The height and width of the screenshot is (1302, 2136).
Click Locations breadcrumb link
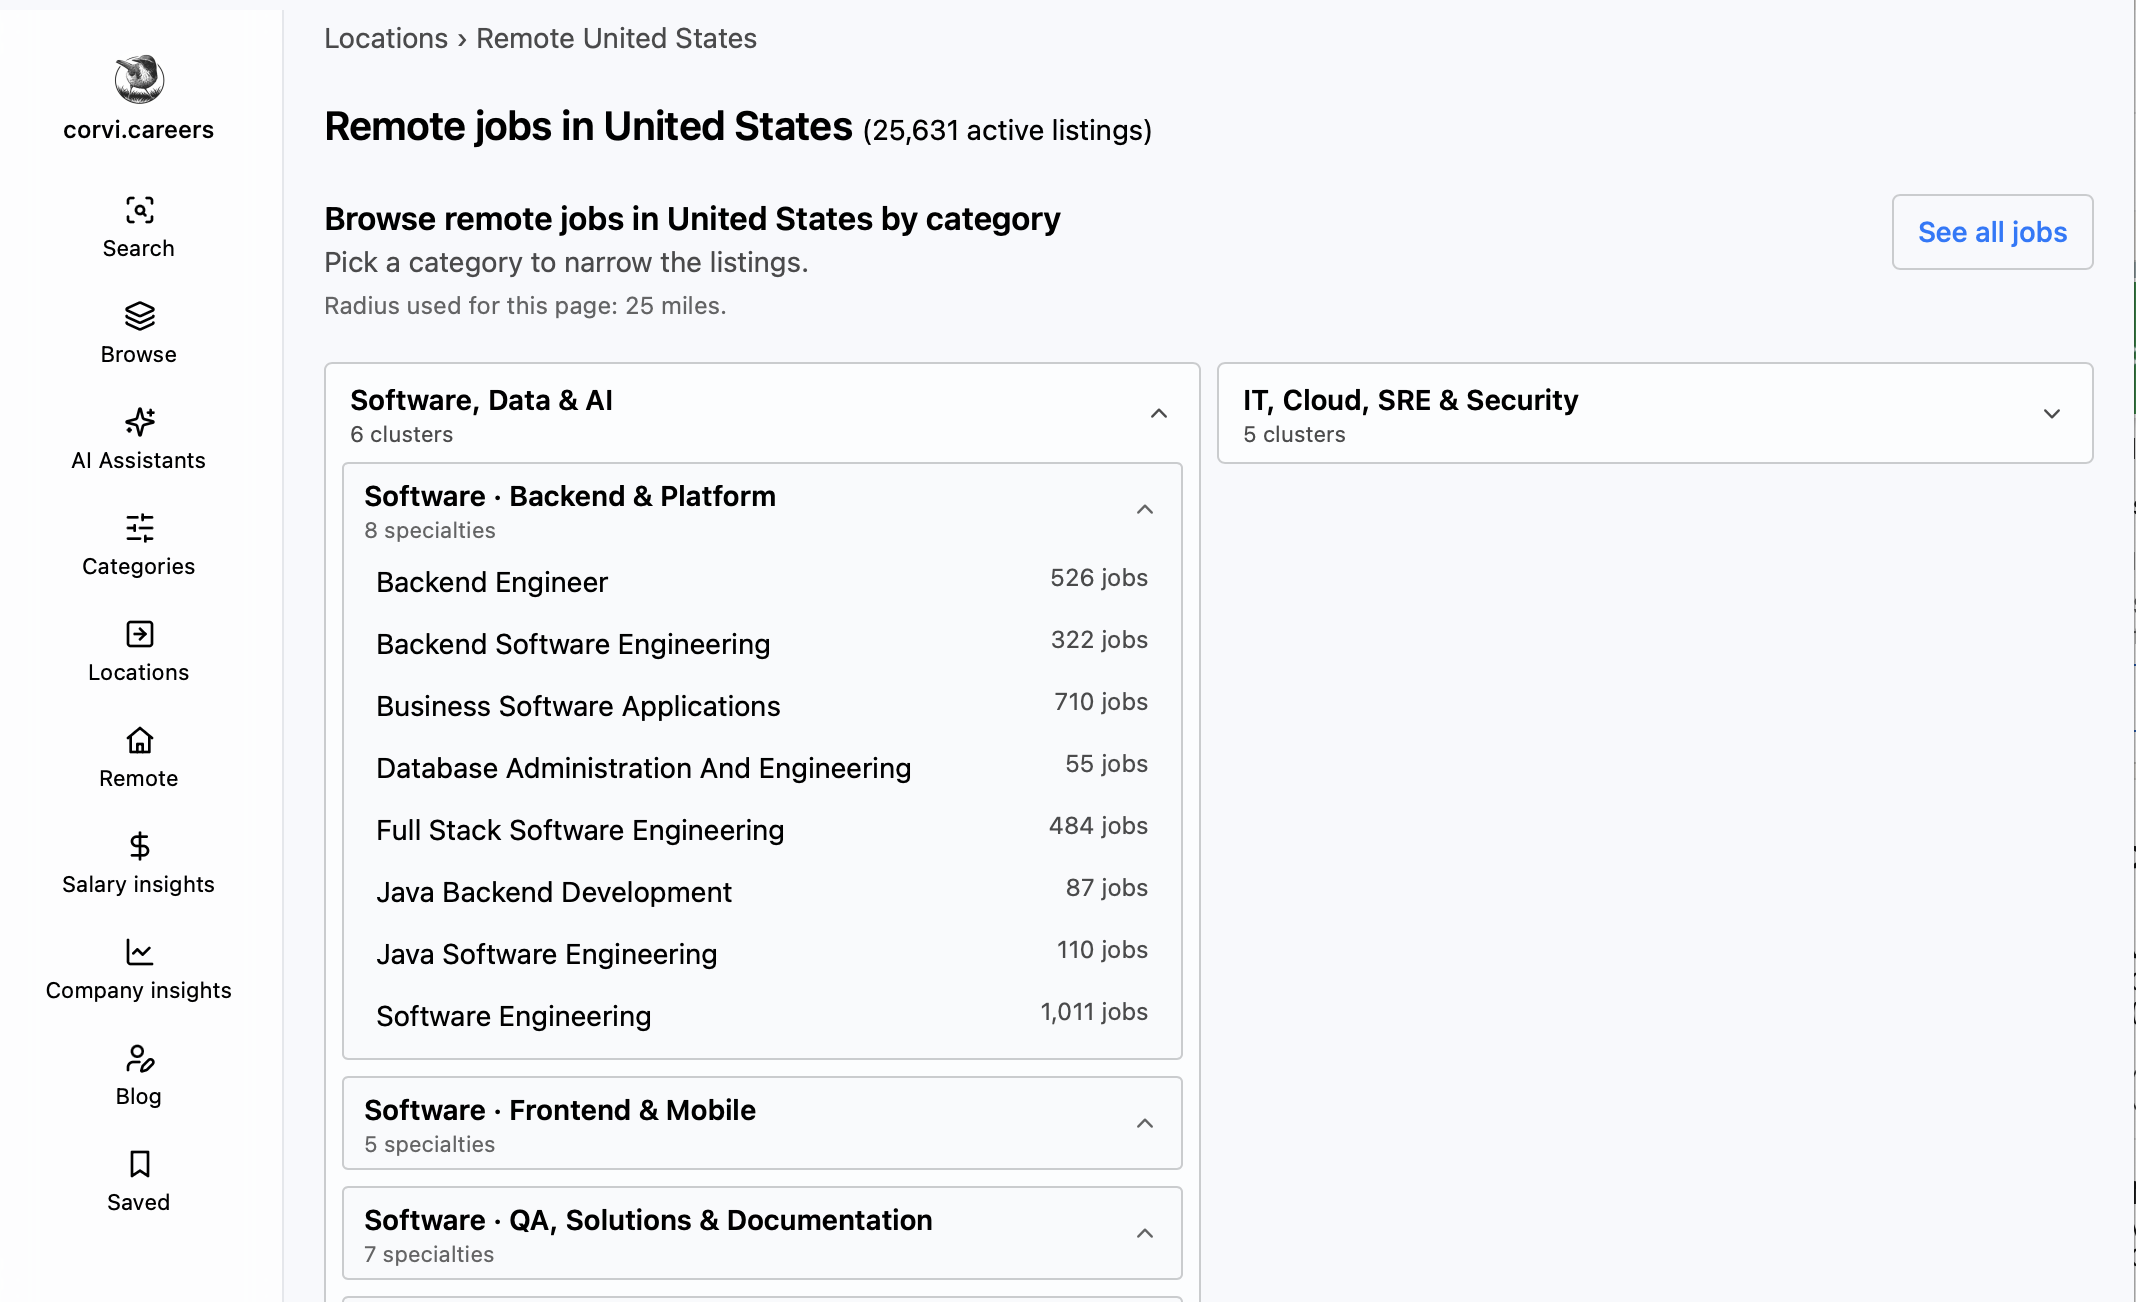pos(386,38)
